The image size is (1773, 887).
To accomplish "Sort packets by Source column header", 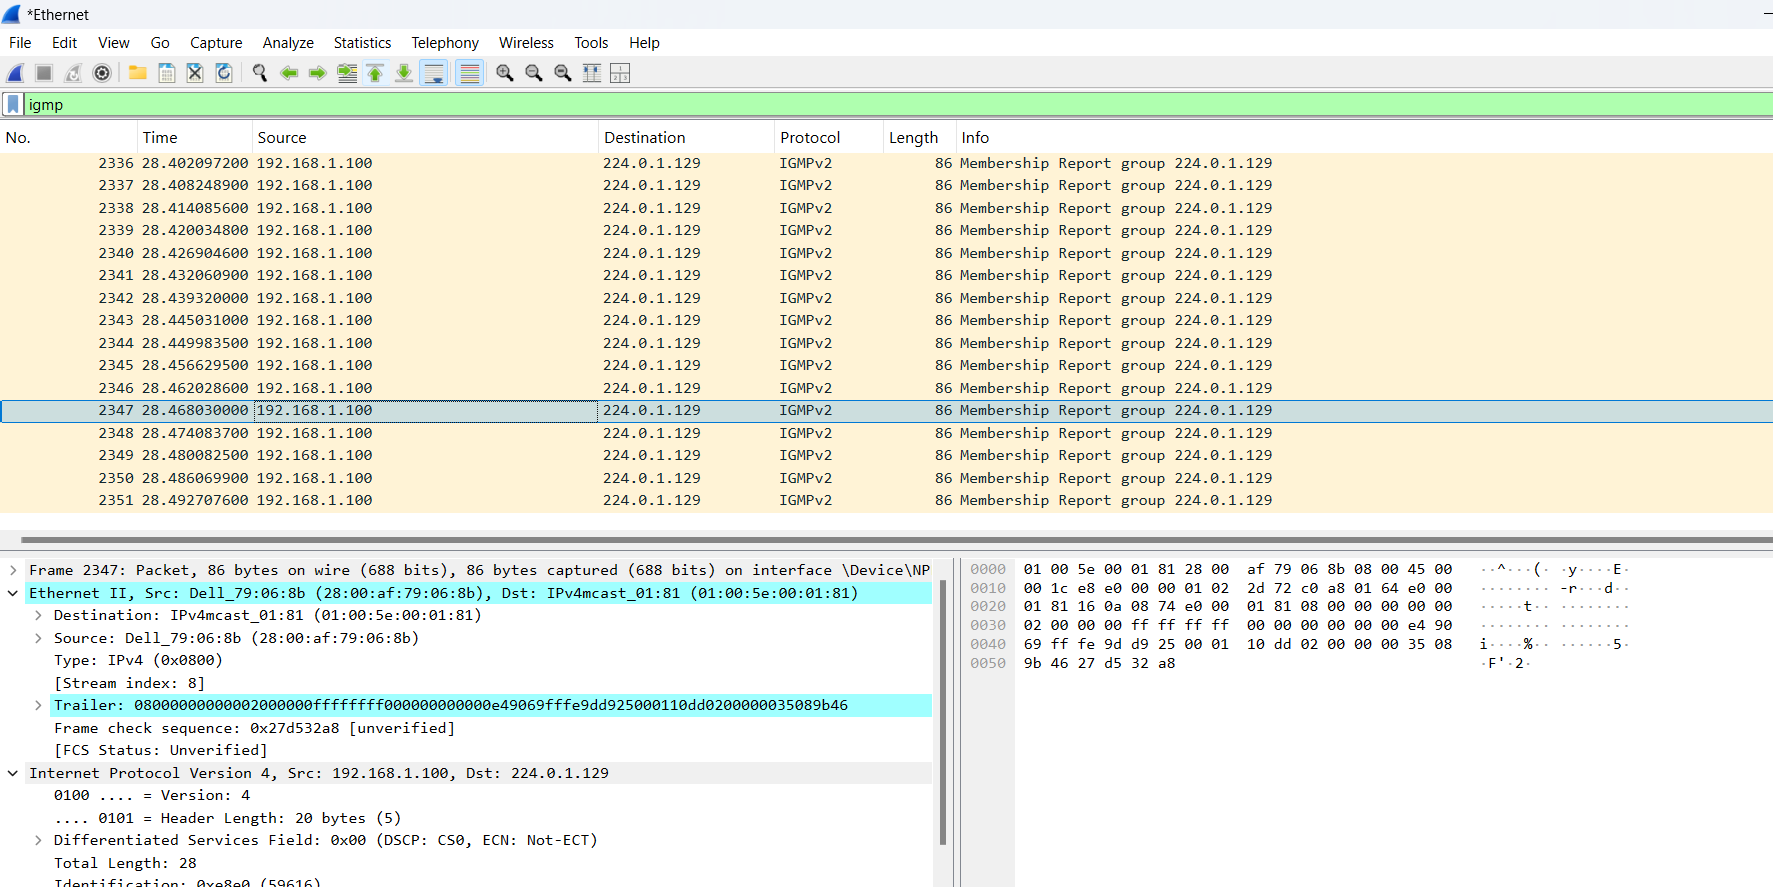I will [x=425, y=138].
